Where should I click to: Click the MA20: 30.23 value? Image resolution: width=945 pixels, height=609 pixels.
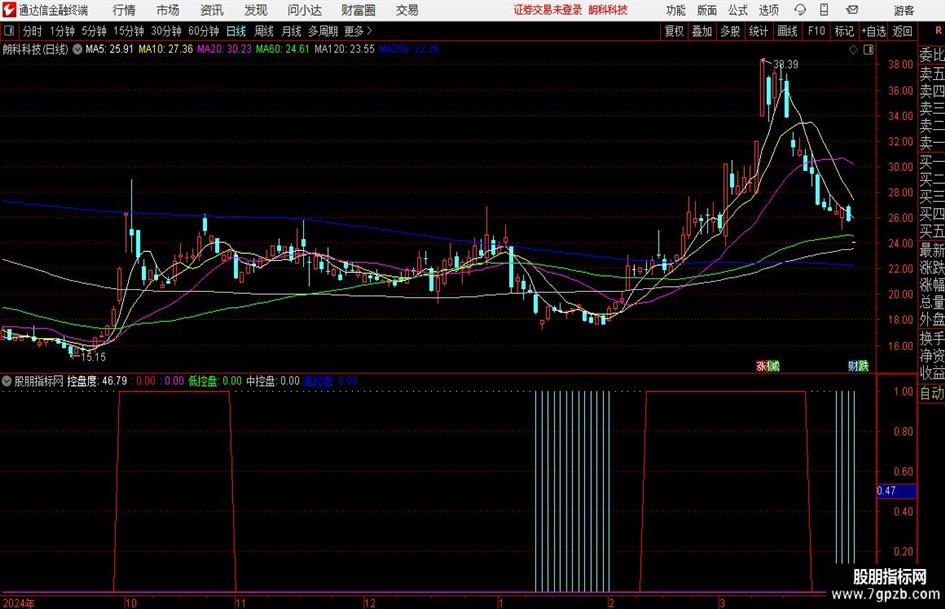[x=224, y=49]
